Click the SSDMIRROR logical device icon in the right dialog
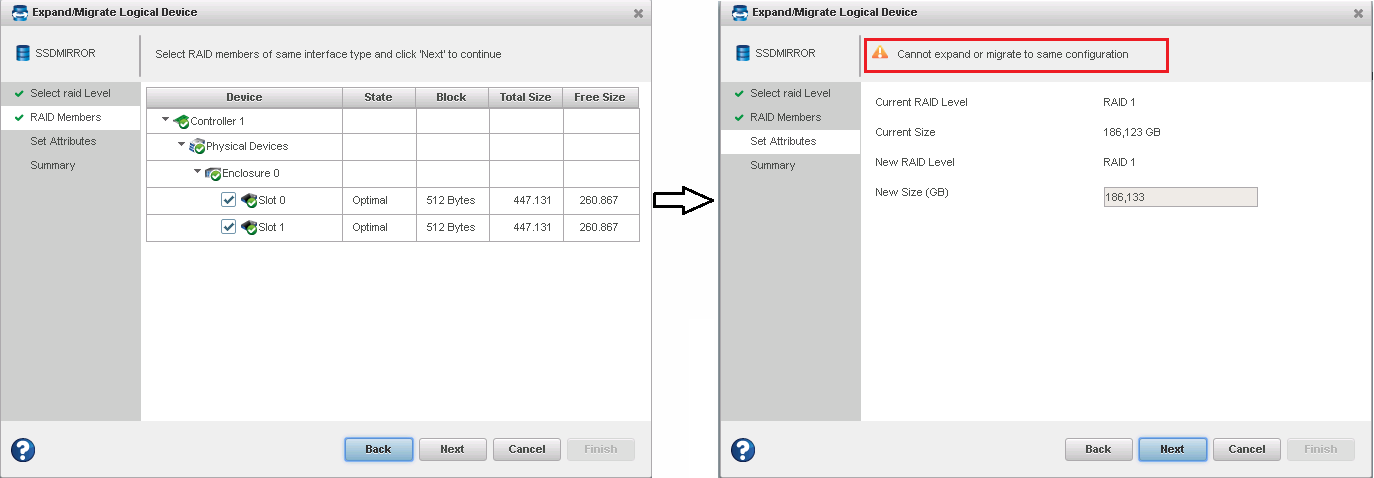Image resolution: width=1374 pixels, height=478 pixels. point(742,53)
